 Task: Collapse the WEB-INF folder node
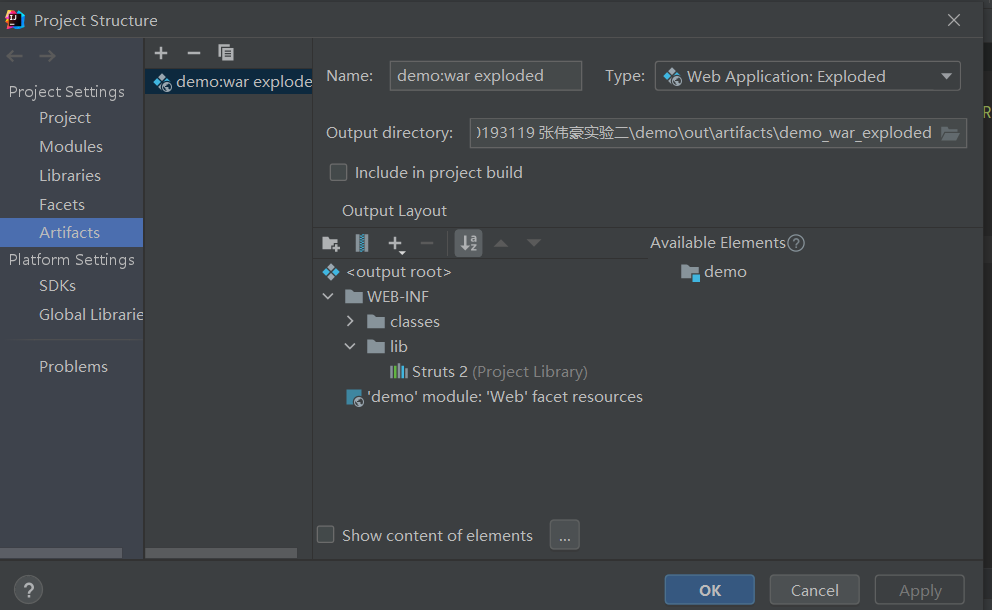(328, 297)
